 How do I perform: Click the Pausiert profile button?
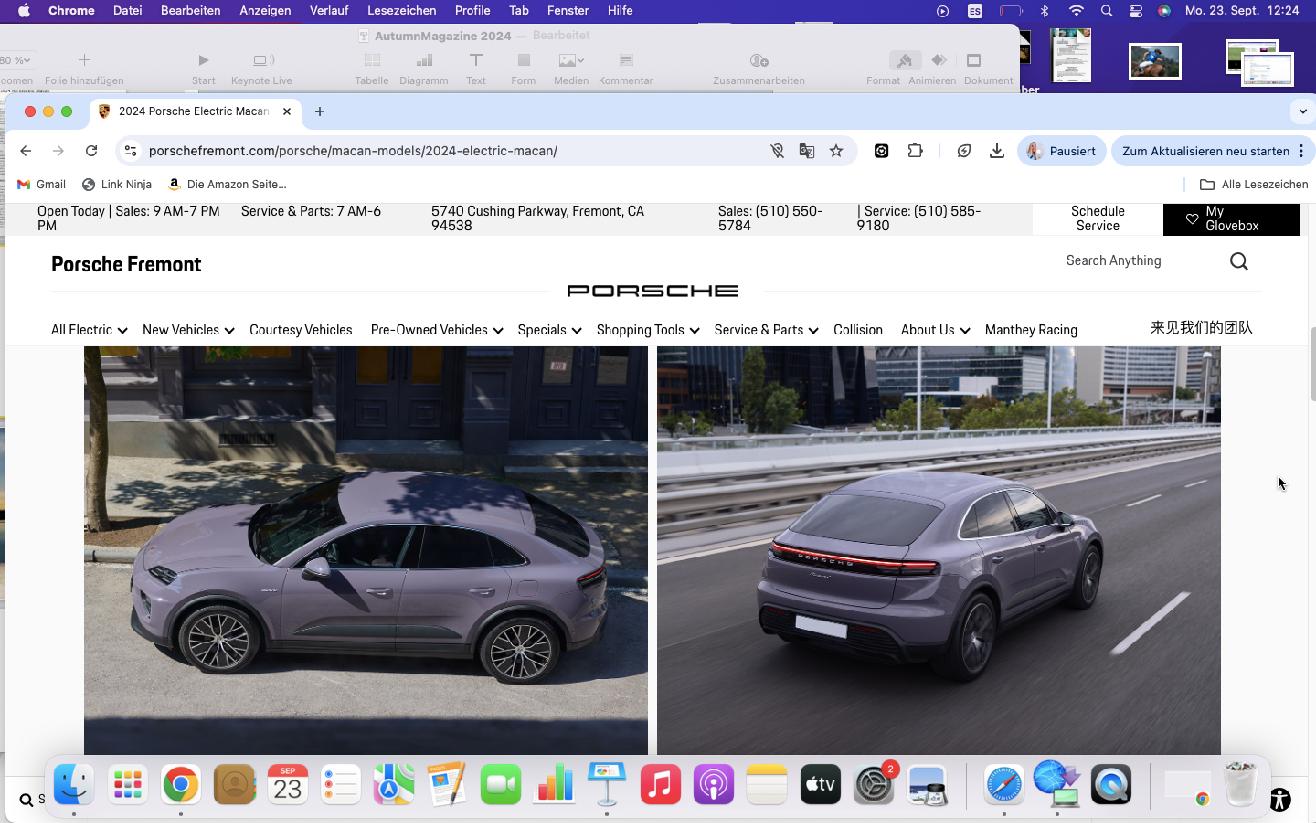click(x=1062, y=151)
